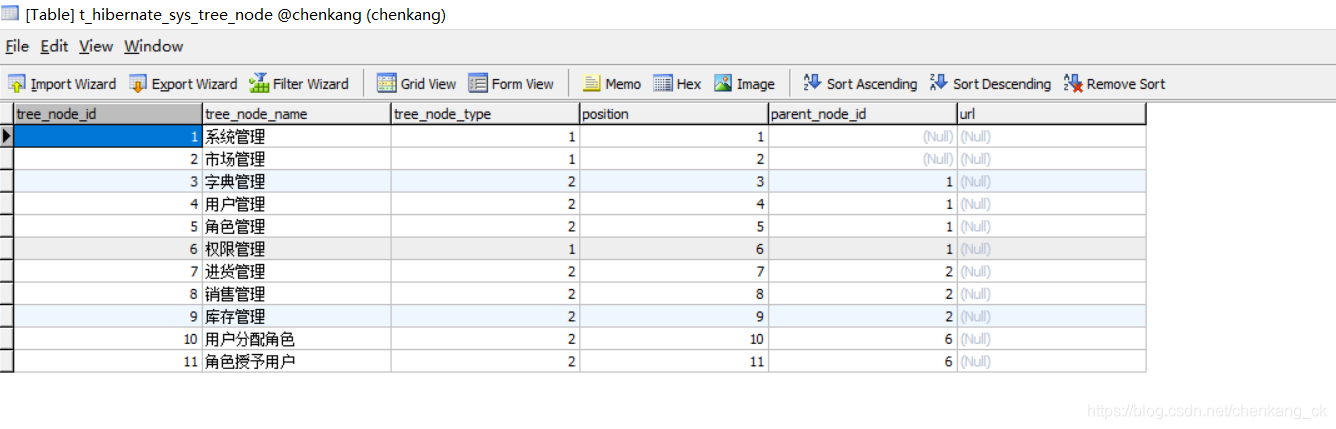Open the Image viewer

(744, 84)
